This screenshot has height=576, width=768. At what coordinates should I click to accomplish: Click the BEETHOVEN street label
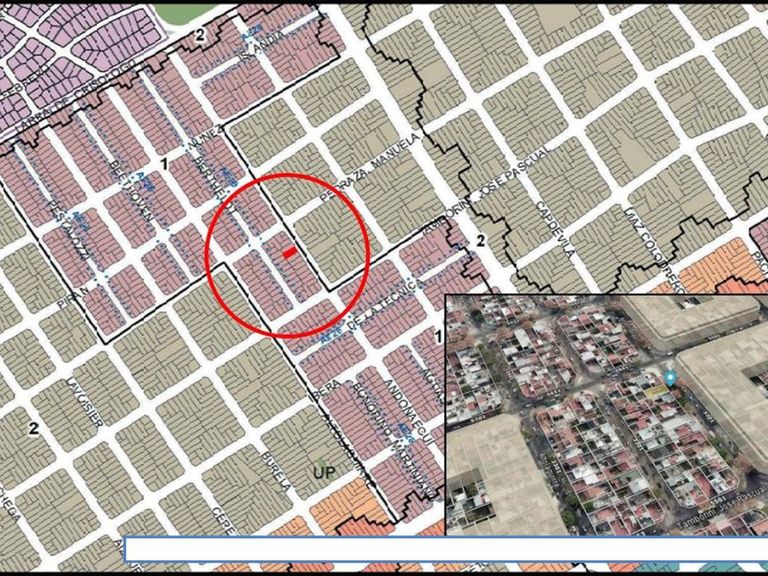pyautogui.click(x=132, y=191)
